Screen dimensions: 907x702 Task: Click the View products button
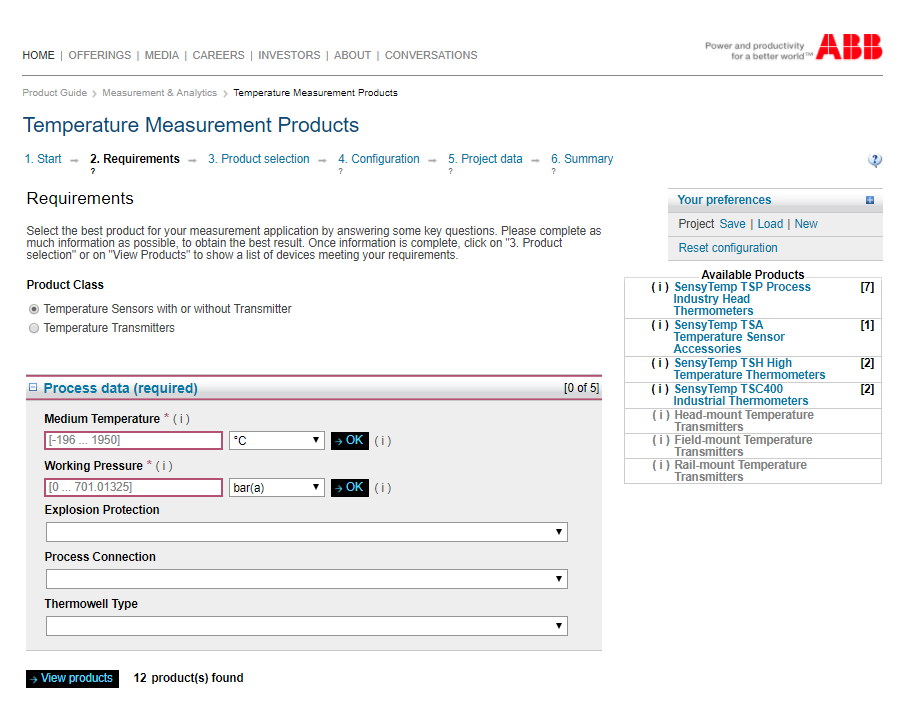[72, 678]
